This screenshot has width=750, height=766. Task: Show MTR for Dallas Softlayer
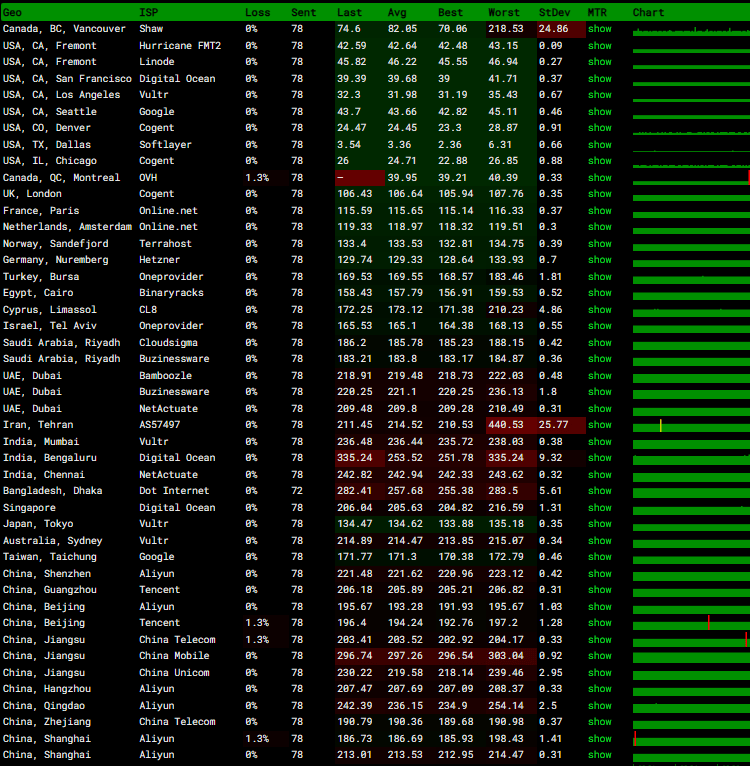pyautogui.click(x=600, y=145)
